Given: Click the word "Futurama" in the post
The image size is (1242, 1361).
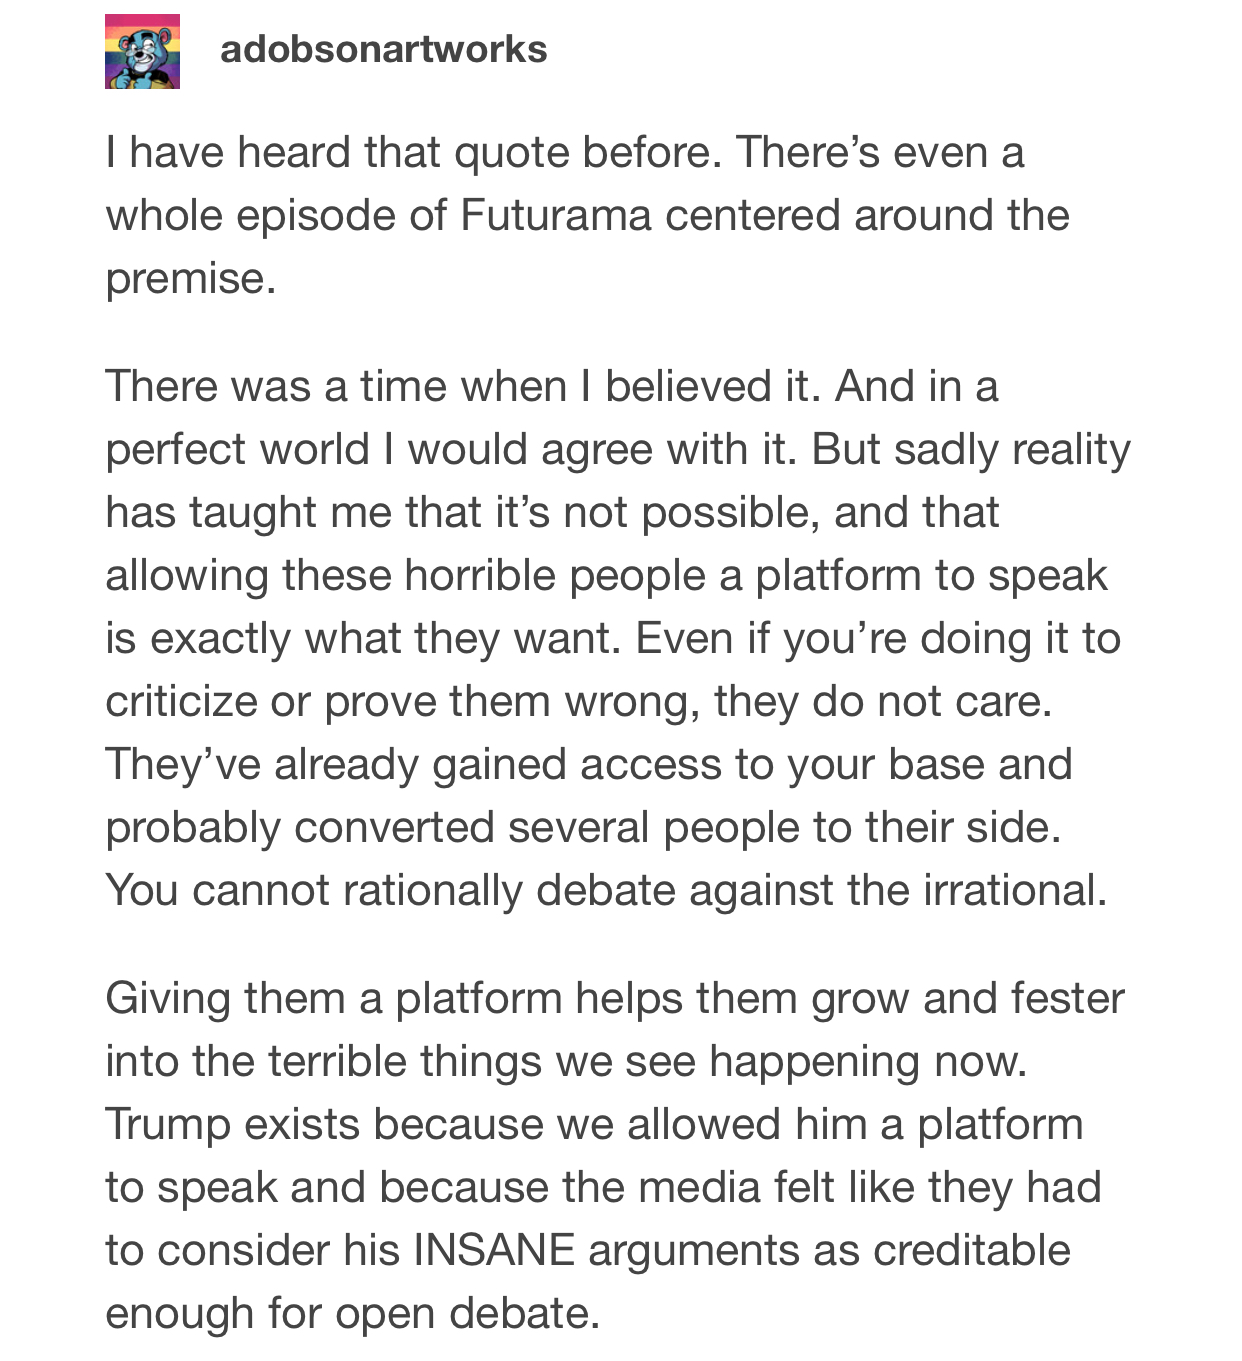Looking at the screenshot, I should pyautogui.click(x=556, y=215).
